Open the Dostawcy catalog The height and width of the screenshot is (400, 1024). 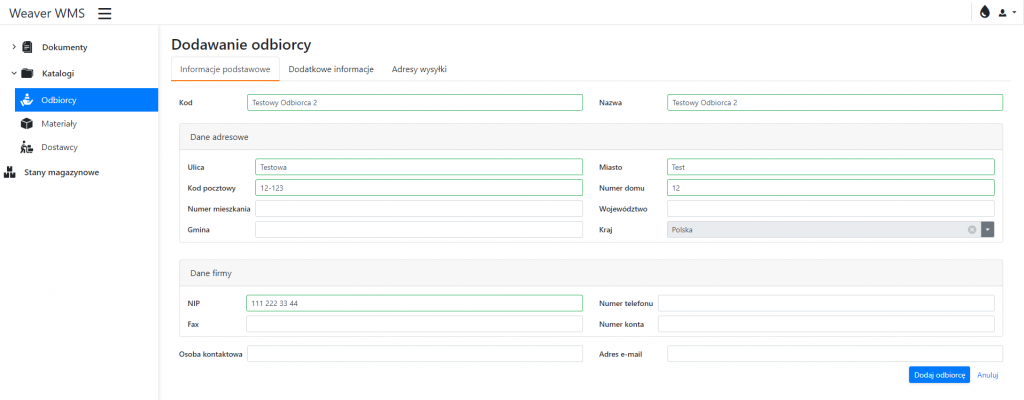(x=59, y=147)
